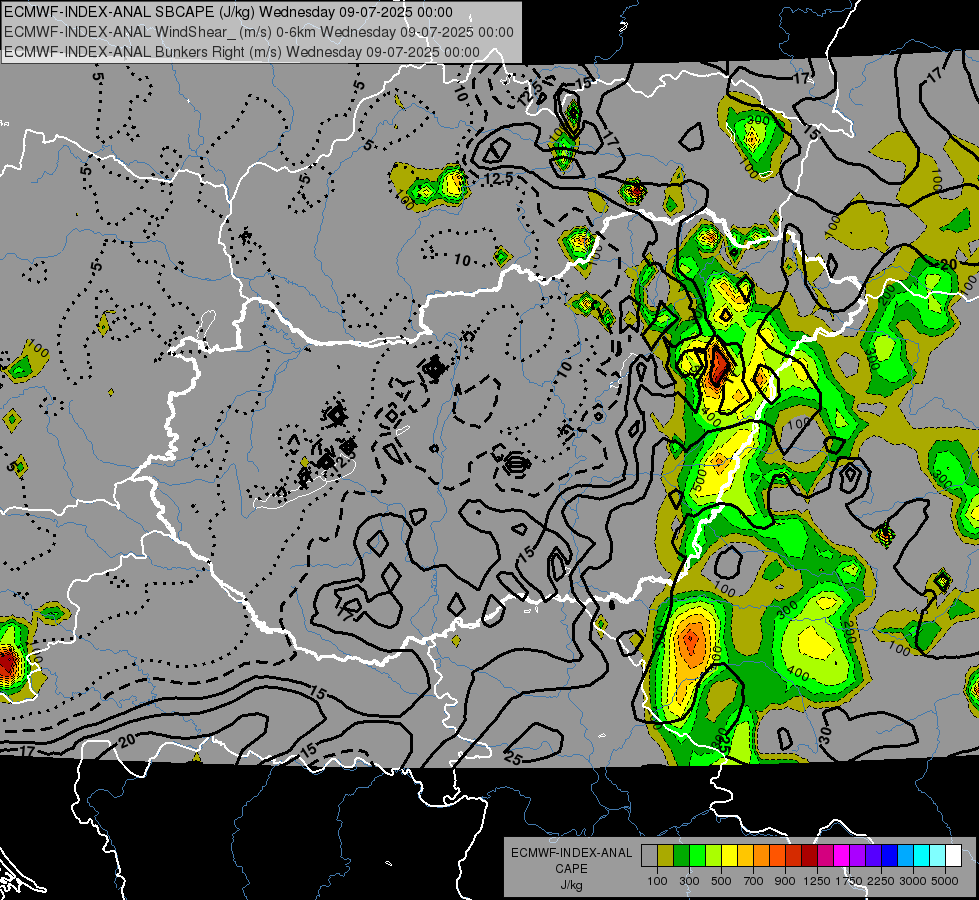Click the 30 contour label on map

(x=824, y=736)
